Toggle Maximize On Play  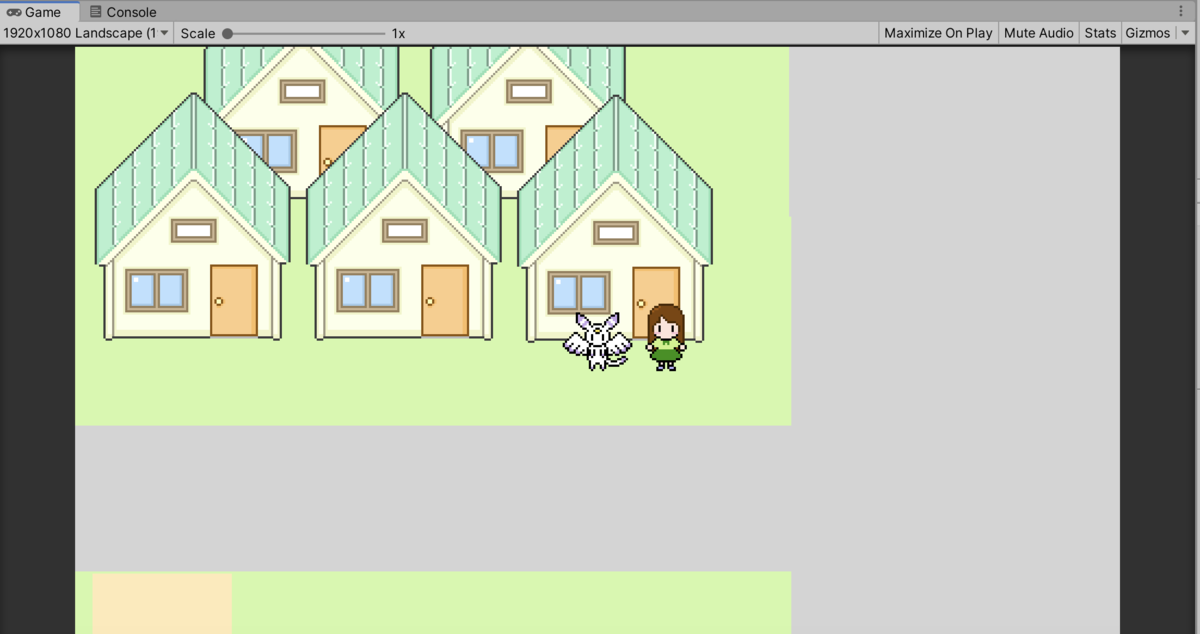pyautogui.click(x=938, y=33)
